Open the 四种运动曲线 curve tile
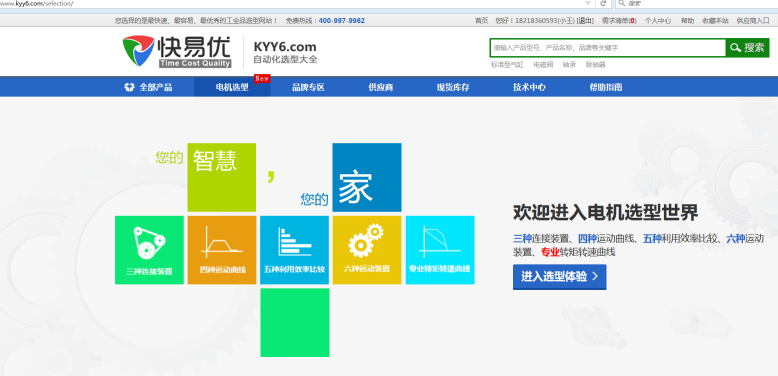 [222, 250]
